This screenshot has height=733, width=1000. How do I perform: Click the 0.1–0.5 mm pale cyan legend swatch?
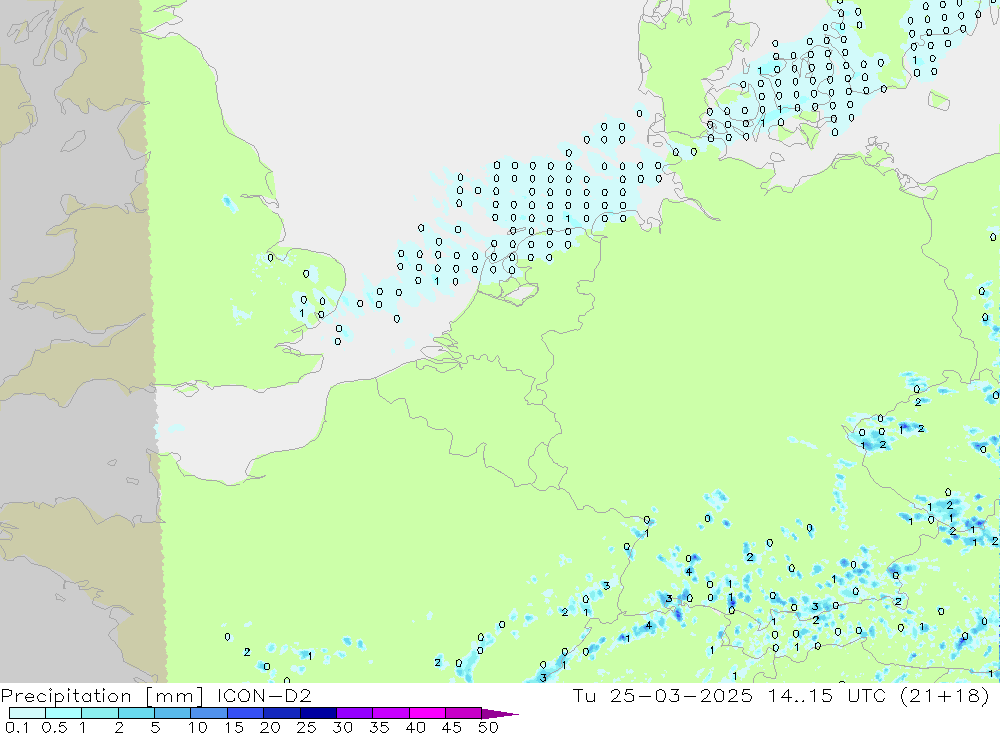tap(27, 713)
